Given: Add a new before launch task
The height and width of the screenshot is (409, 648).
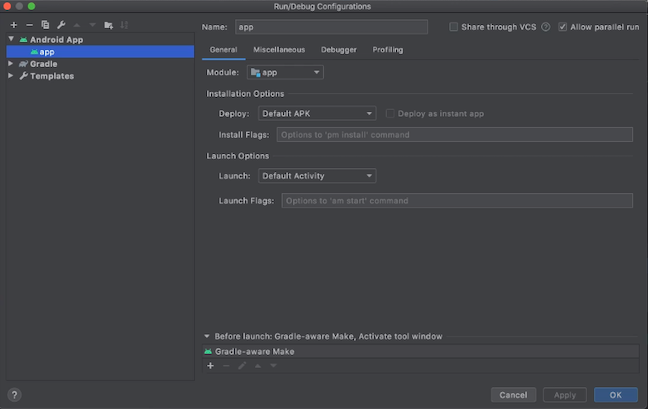Looking at the screenshot, I should tap(210, 366).
